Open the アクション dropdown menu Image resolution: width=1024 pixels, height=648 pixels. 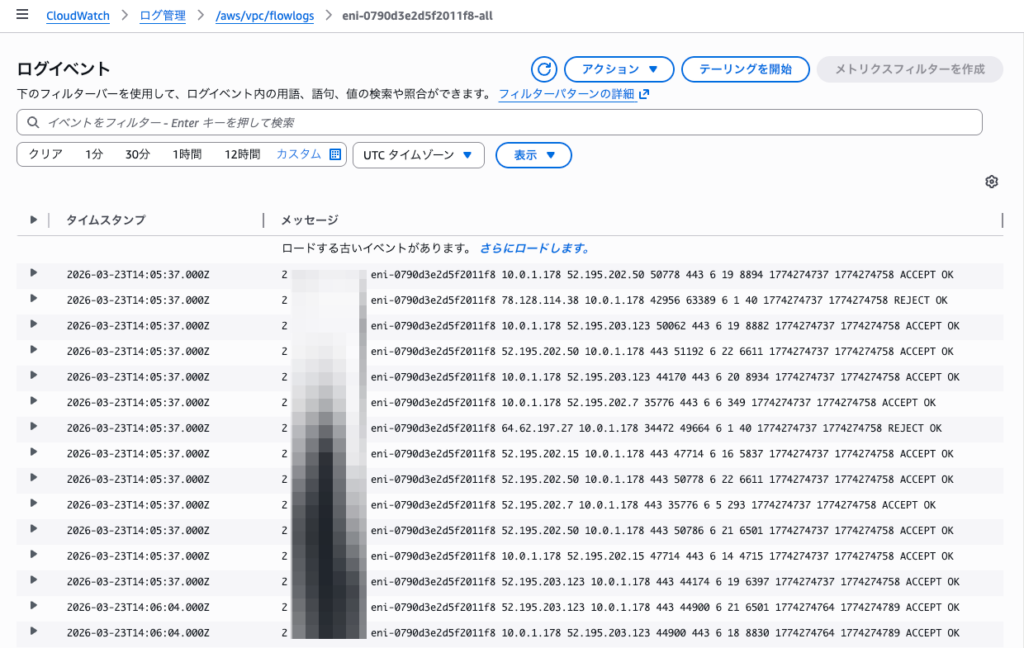tap(618, 69)
